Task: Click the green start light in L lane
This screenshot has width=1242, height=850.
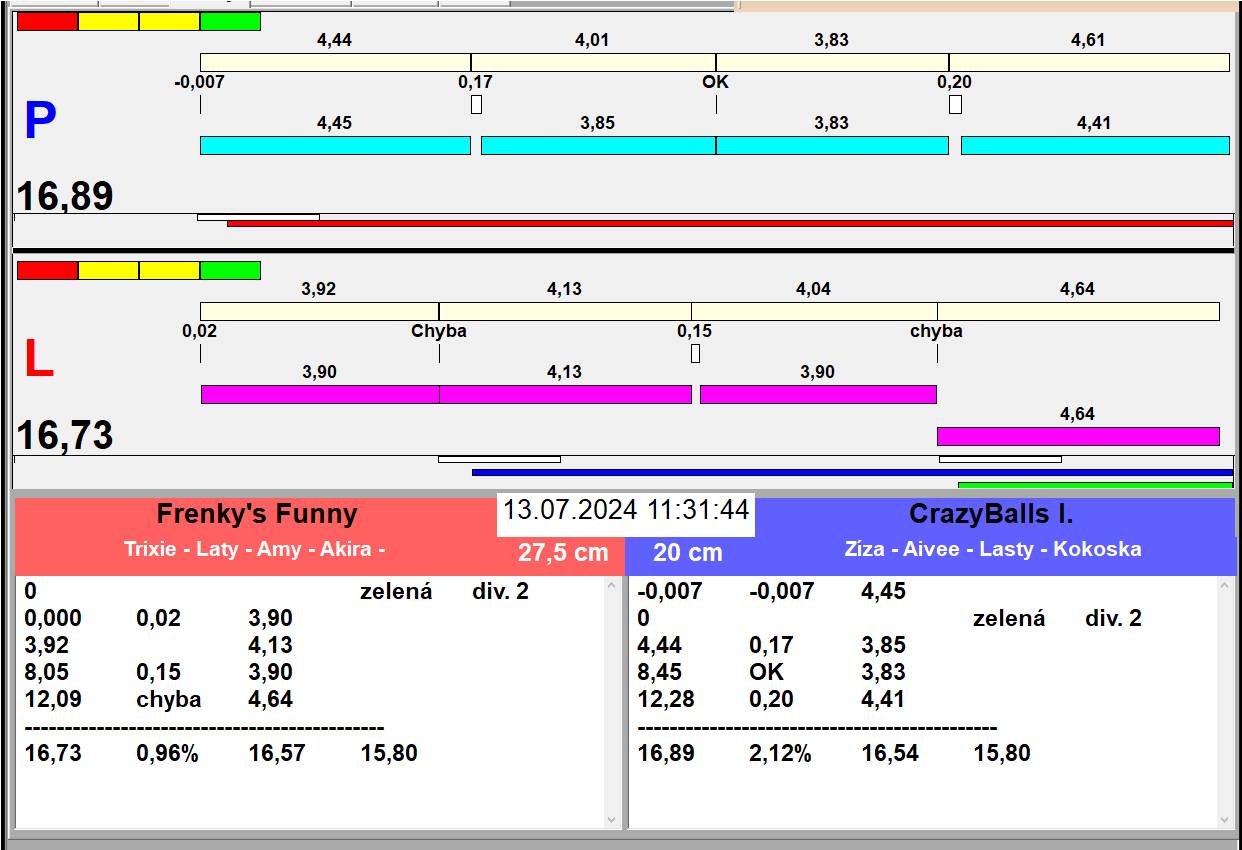Action: [230, 270]
